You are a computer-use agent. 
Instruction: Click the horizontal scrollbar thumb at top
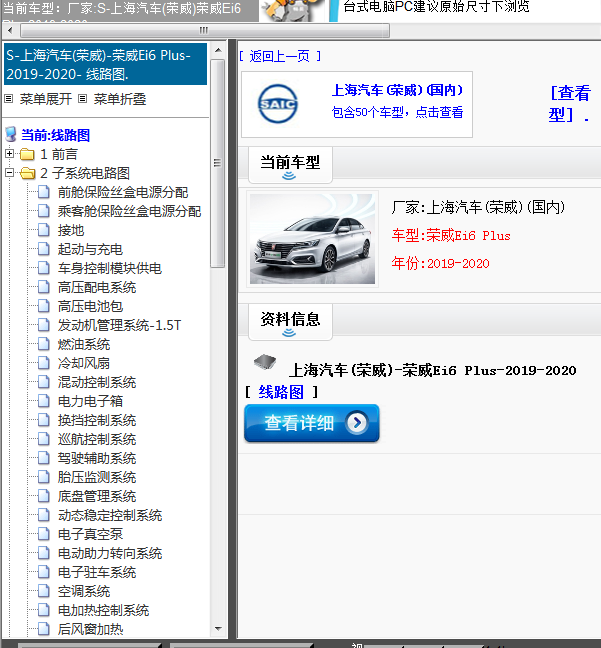pos(205,30)
